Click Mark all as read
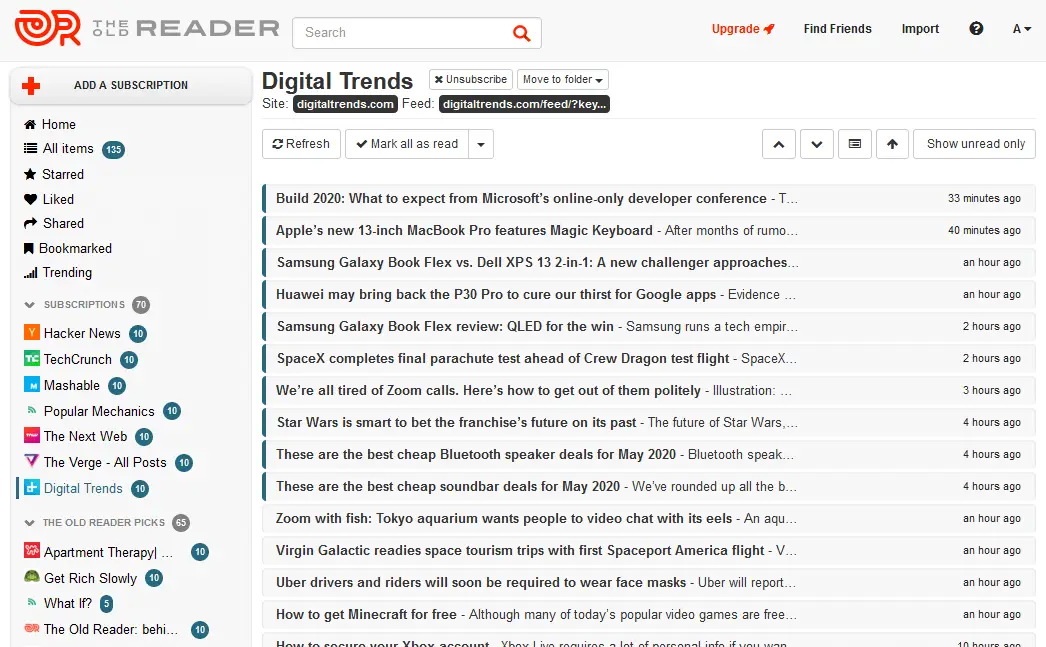Viewport: 1046px width, 647px height. (407, 144)
